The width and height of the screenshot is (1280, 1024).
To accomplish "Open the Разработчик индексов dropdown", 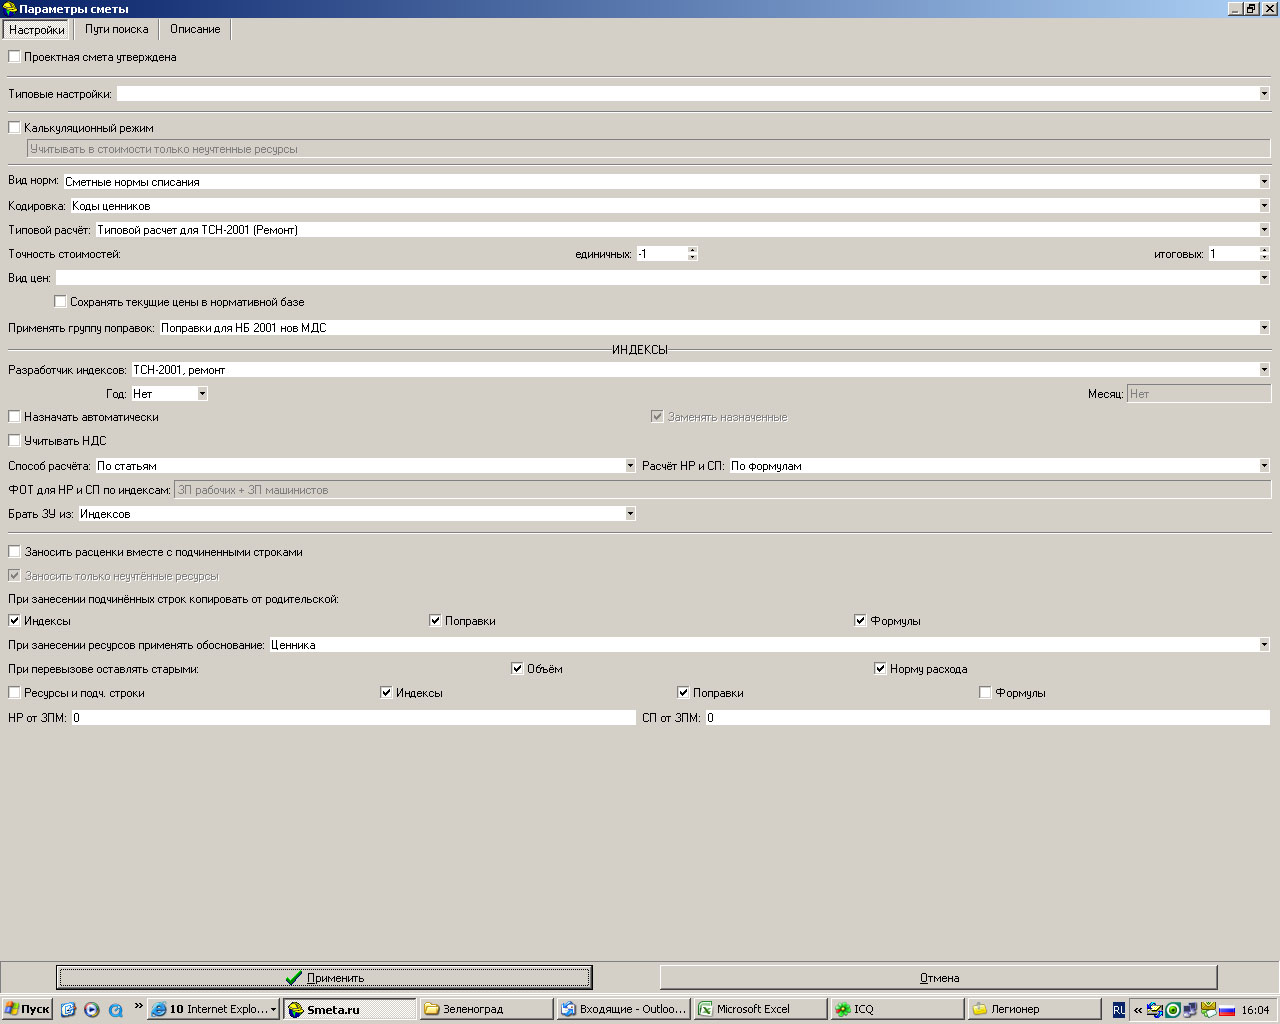I will (x=1264, y=370).
